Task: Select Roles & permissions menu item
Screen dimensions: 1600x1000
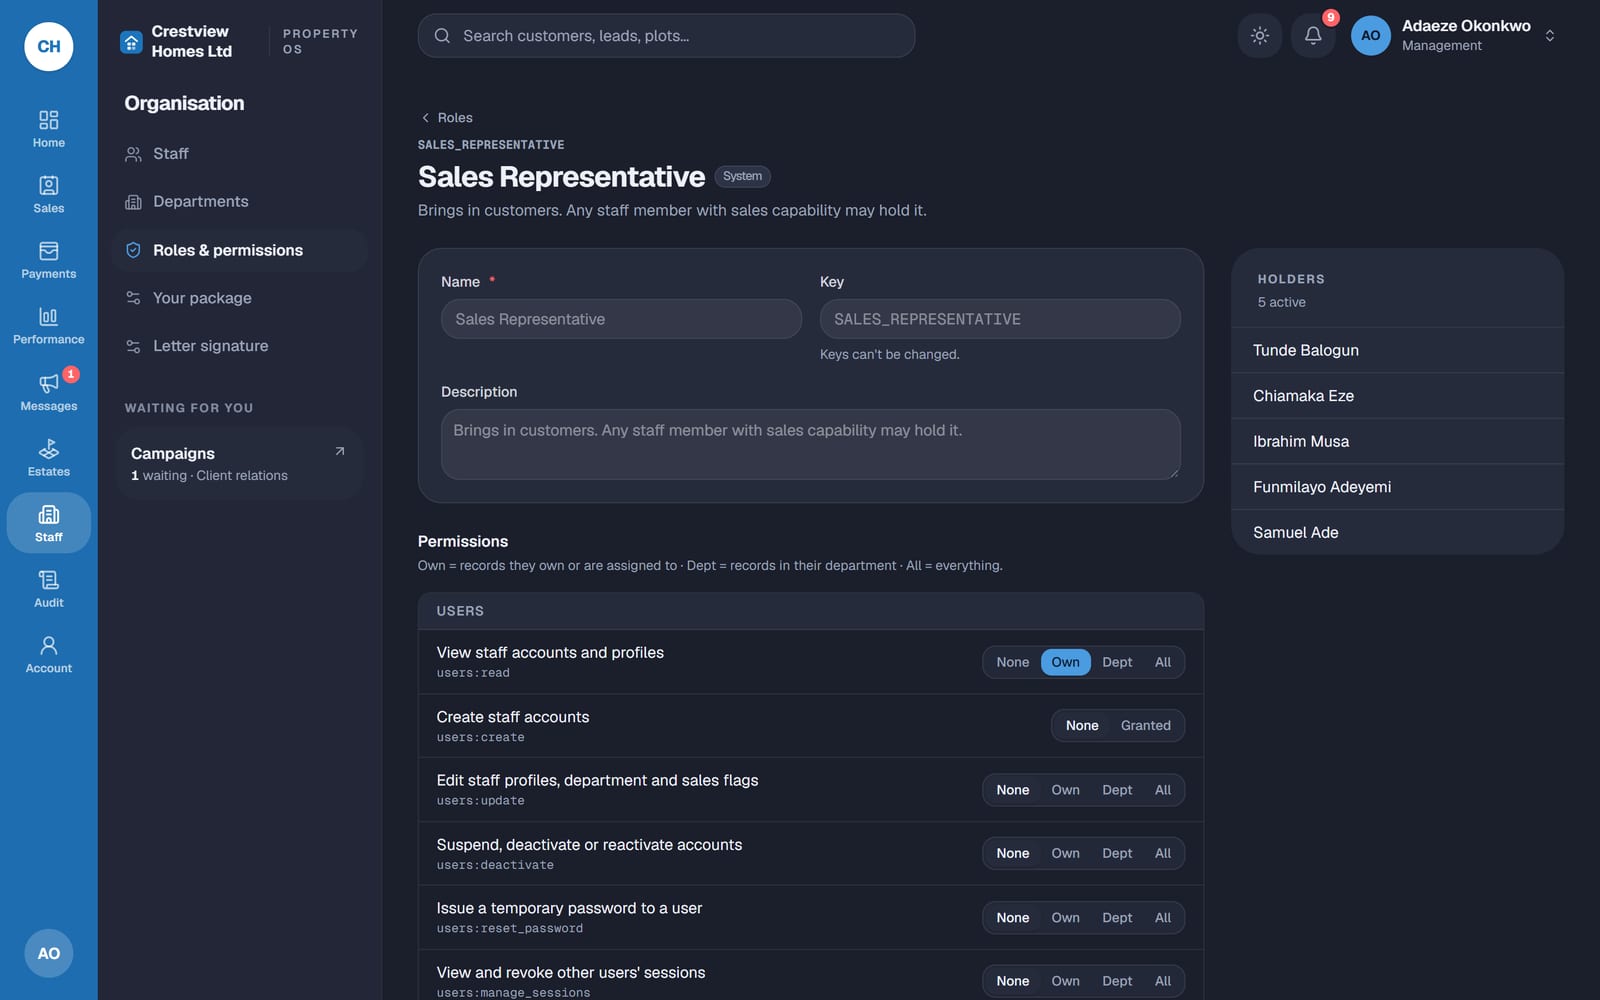Action: tap(240, 250)
